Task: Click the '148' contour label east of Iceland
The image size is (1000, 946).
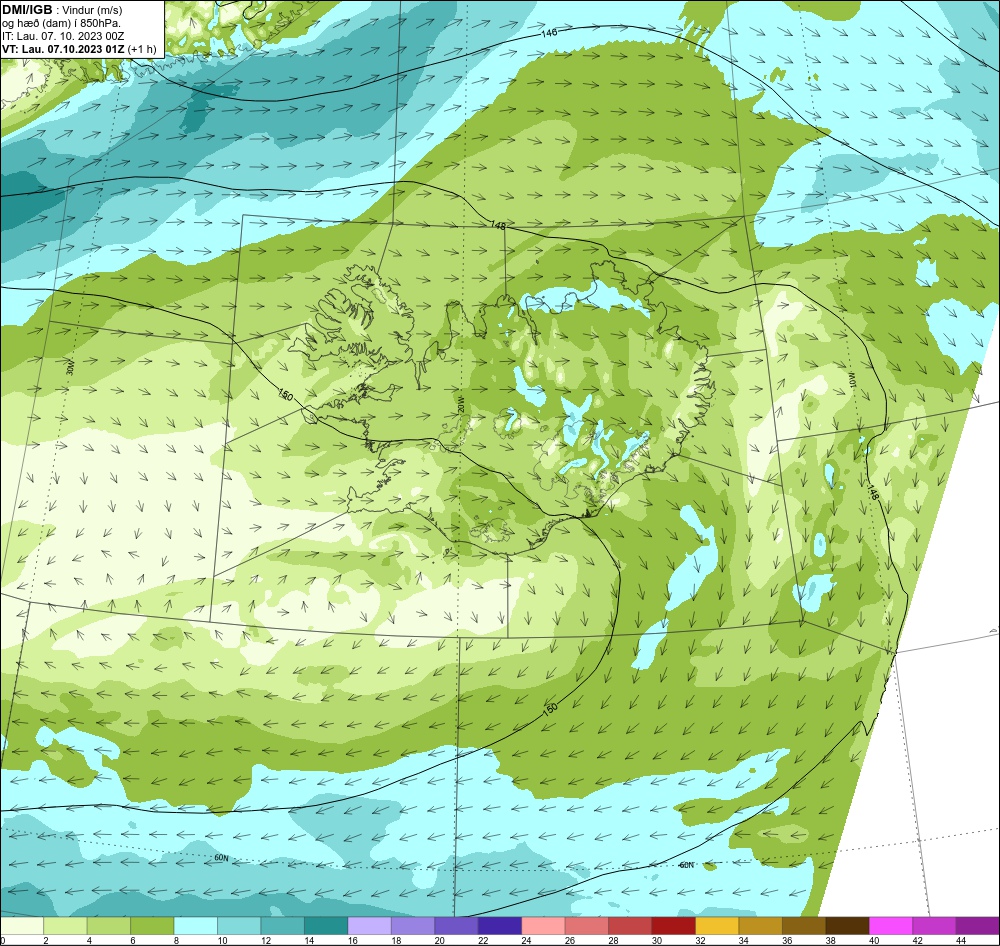Action: coord(873,492)
